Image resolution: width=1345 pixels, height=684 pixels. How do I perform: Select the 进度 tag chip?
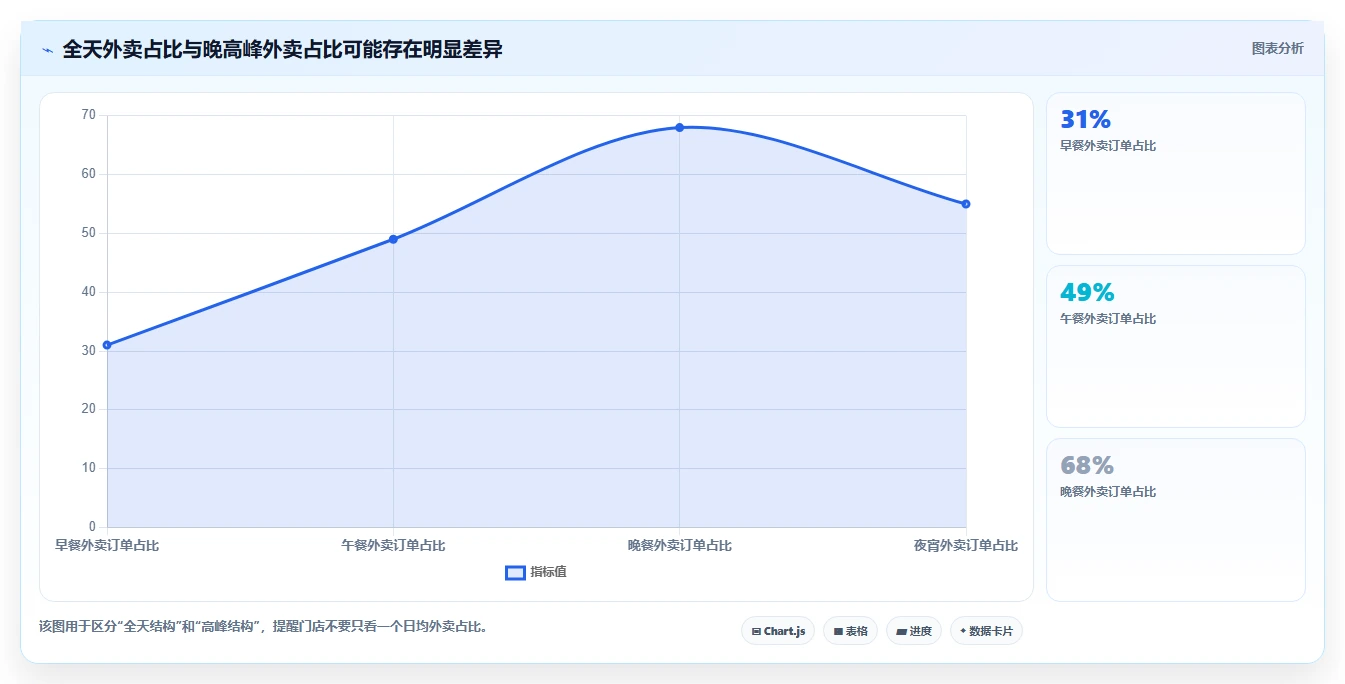(914, 631)
